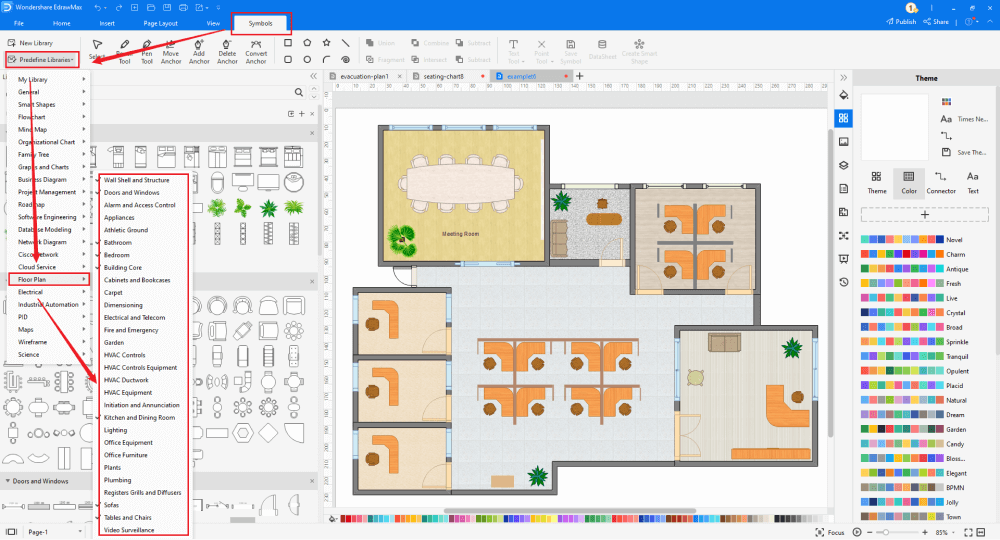Viewport: 1000px width, 540px height.
Task: Select the Pen Tool in the ribbon
Action: click(x=148, y=51)
